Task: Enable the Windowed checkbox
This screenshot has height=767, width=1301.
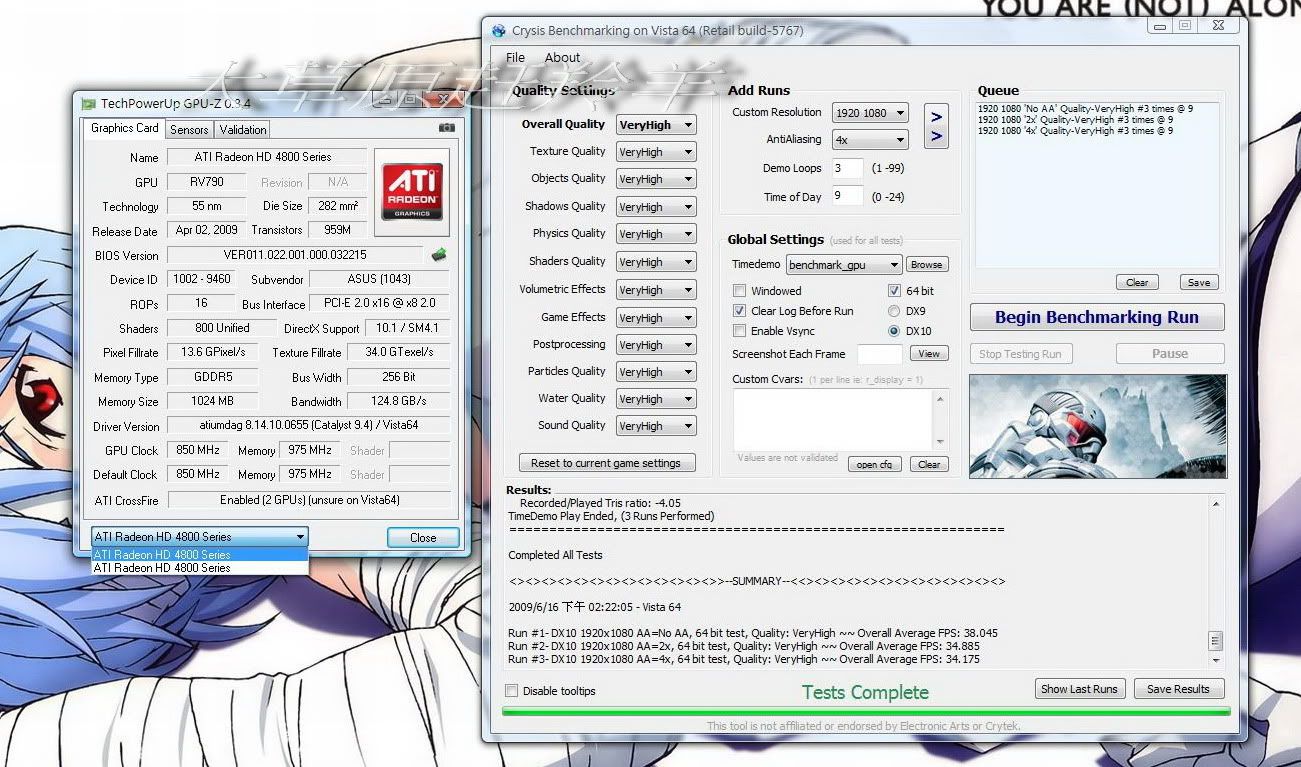Action: point(740,291)
